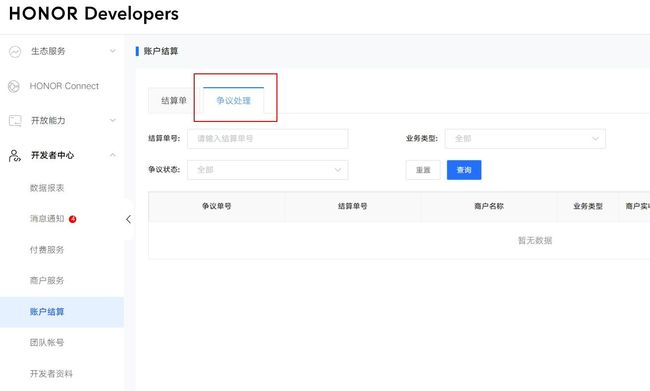
Task: Click the red notification badge on 消息通知
Action: [x=73, y=219]
